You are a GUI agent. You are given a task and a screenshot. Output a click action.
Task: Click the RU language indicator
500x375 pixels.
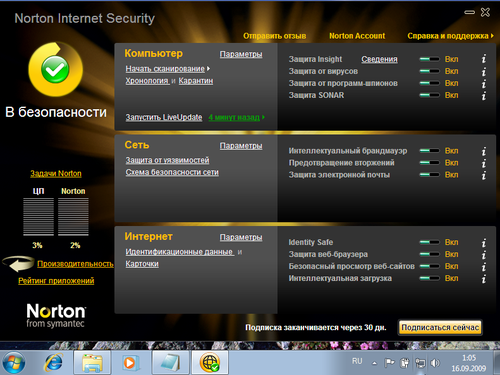pyautogui.click(x=357, y=361)
